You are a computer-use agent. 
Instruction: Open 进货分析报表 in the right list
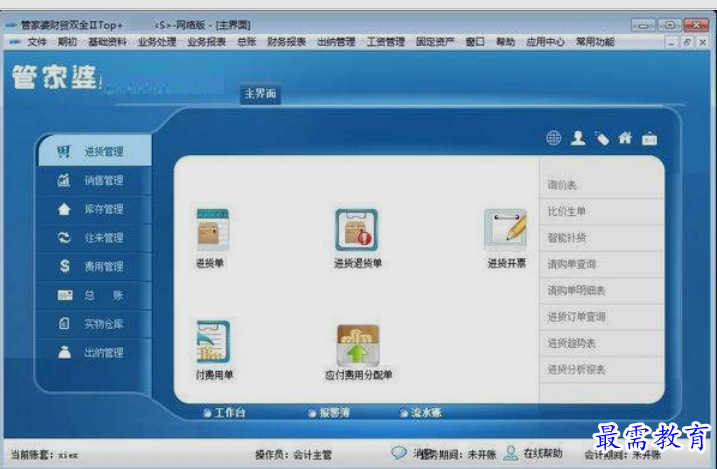point(602,369)
